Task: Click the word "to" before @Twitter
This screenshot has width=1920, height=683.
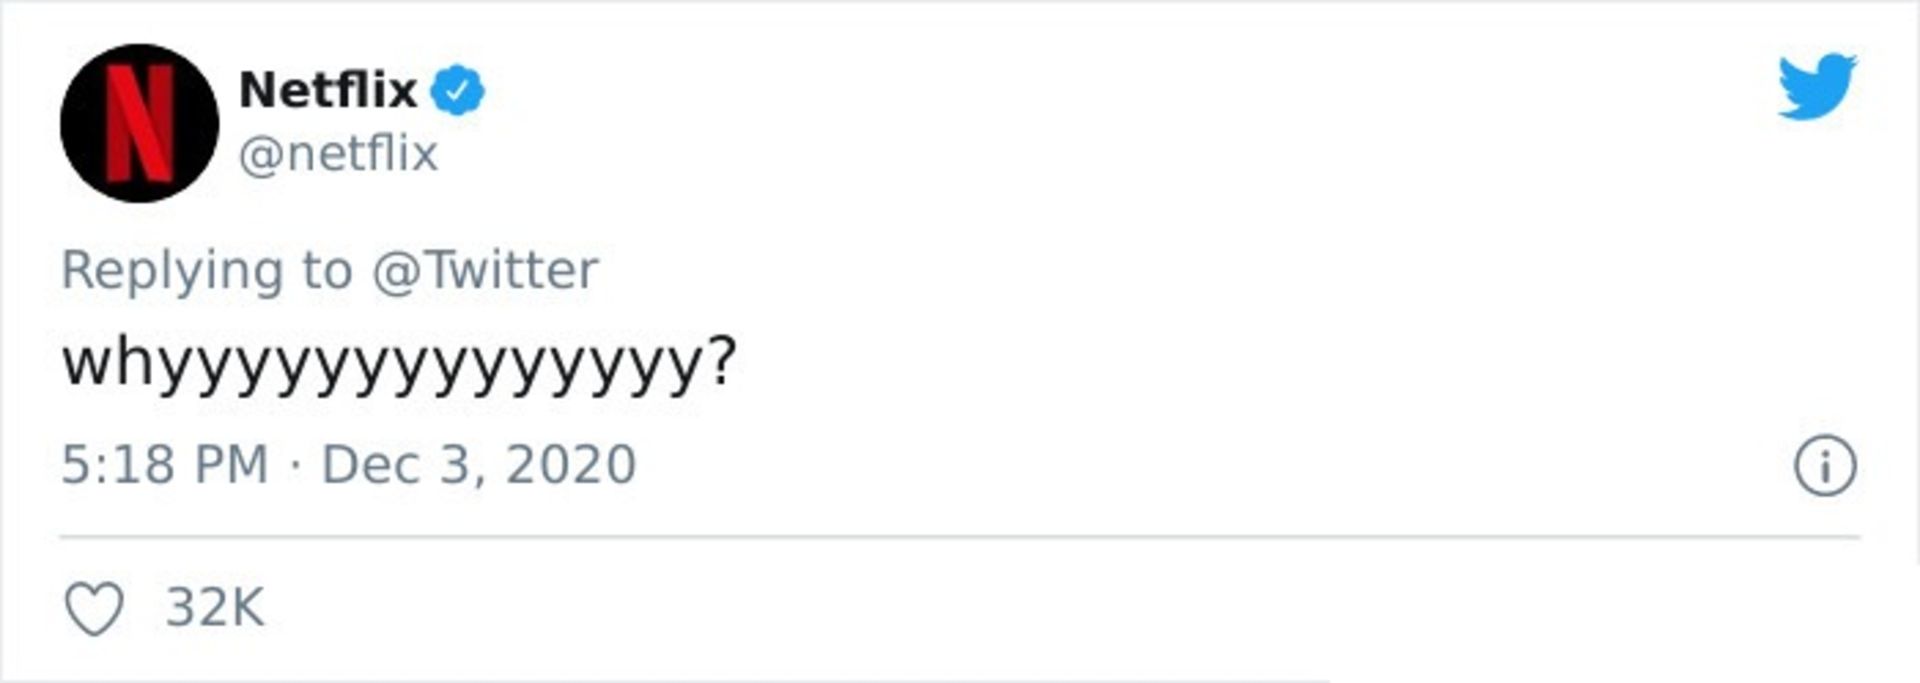Action: click(327, 271)
